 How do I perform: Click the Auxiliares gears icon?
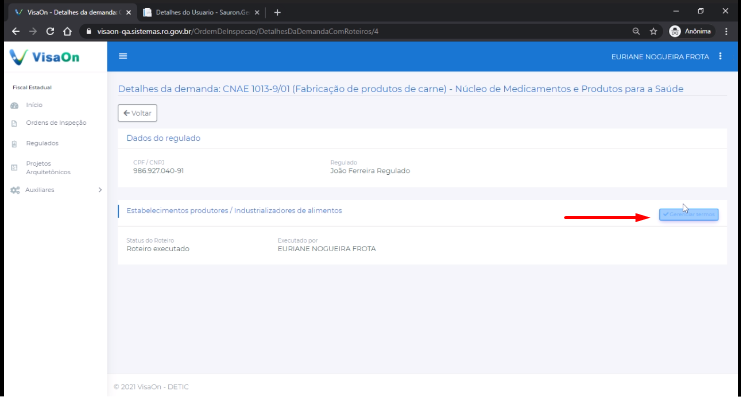[15, 190]
